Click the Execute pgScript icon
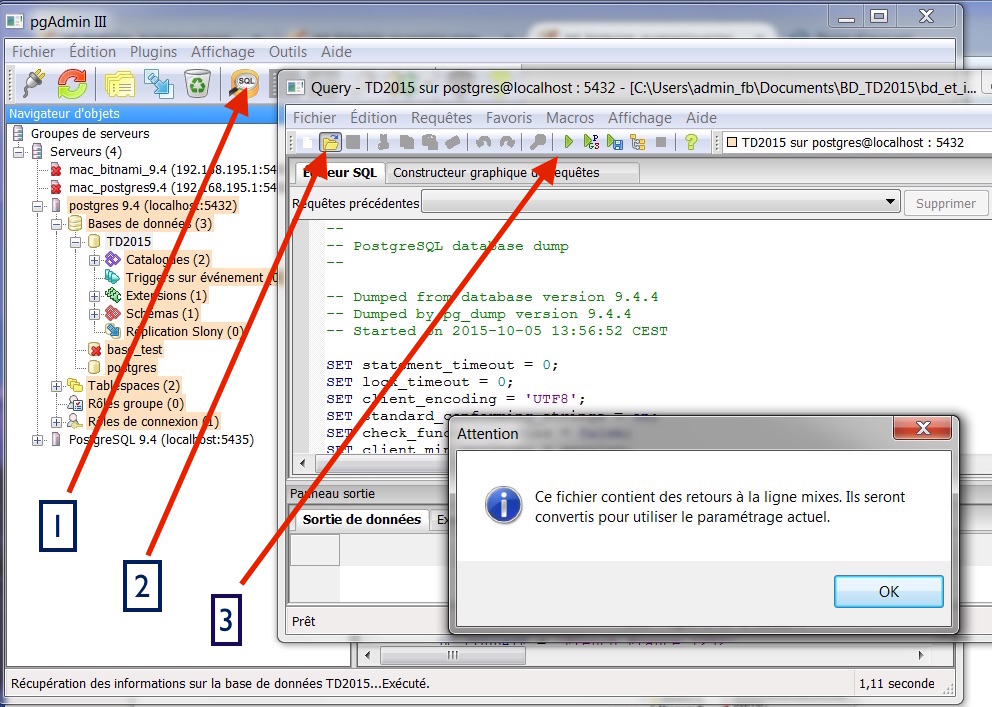This screenshot has width=992, height=707. point(592,142)
